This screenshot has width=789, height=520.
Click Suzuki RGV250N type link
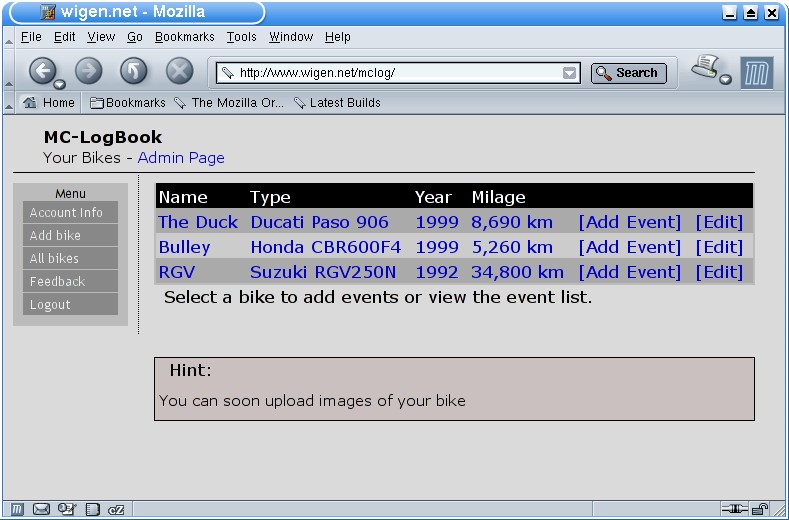pos(323,272)
